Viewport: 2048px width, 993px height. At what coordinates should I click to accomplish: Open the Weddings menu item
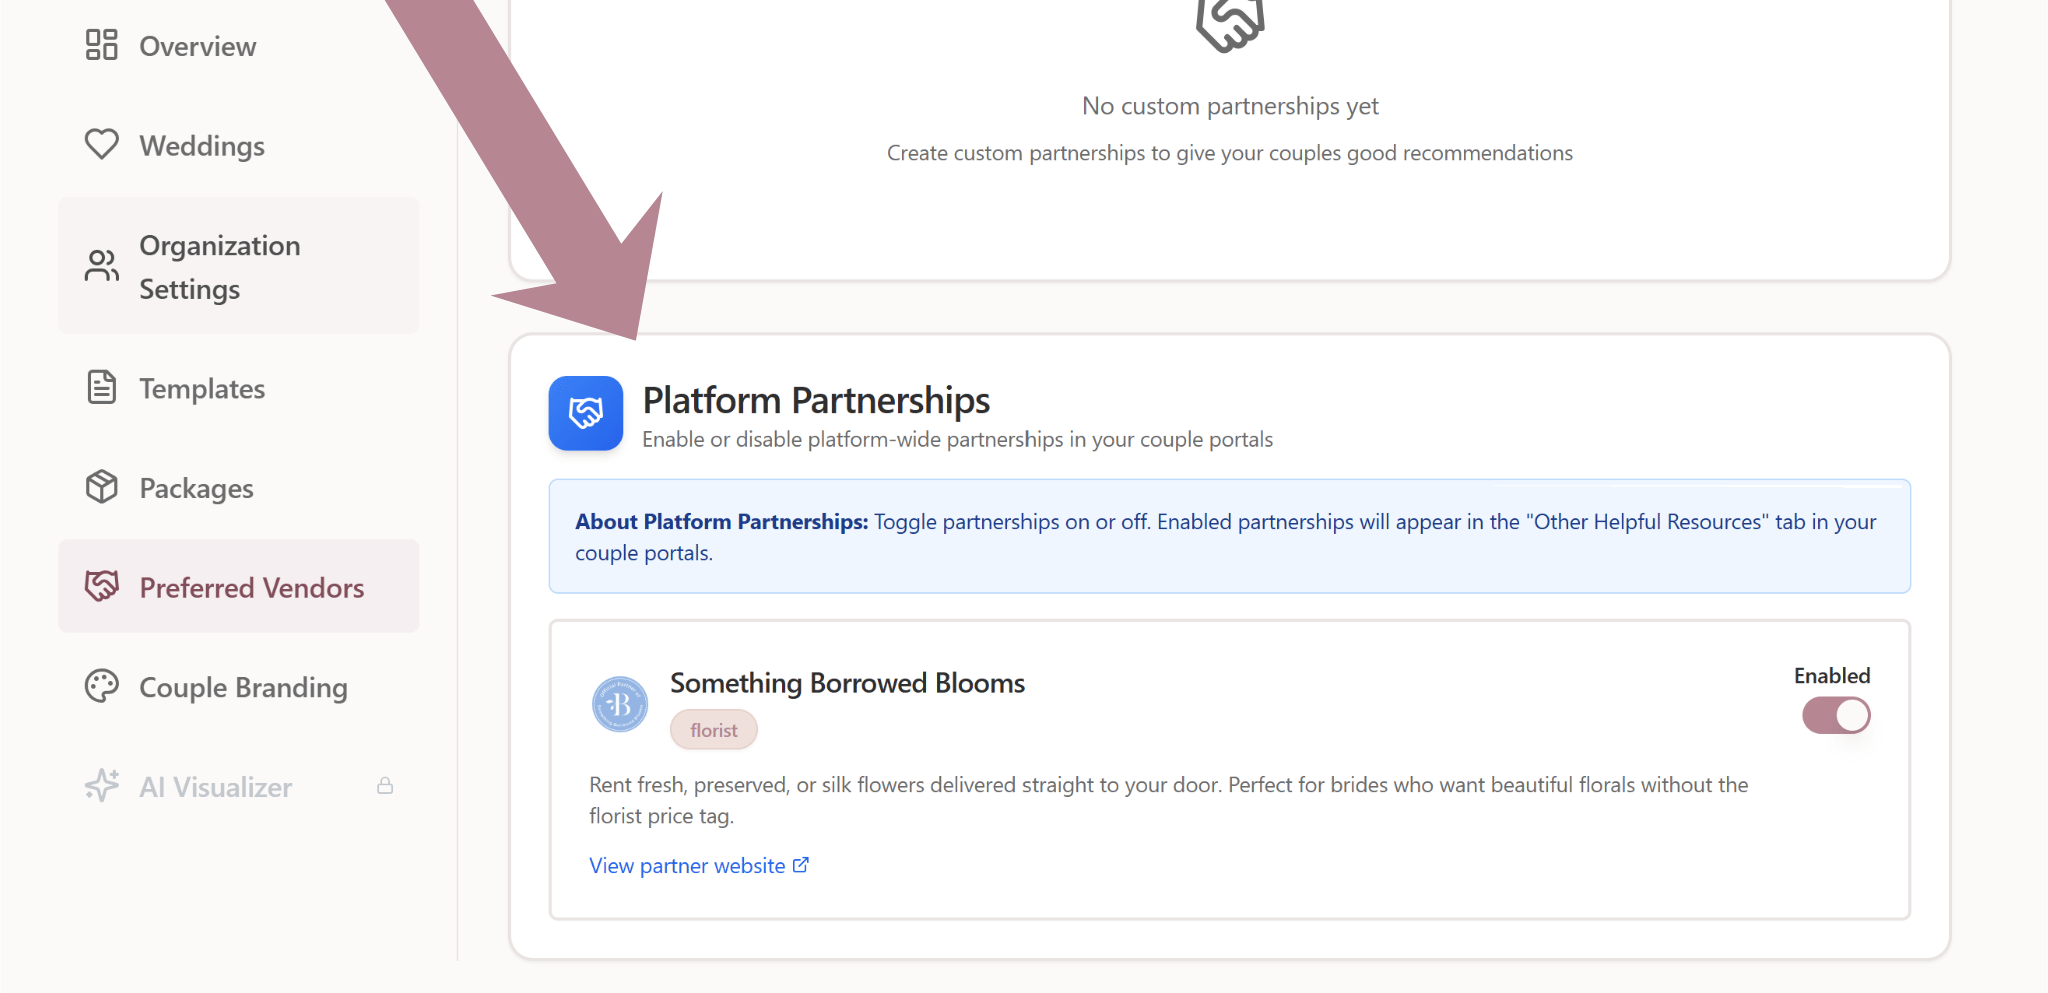[x=202, y=146]
